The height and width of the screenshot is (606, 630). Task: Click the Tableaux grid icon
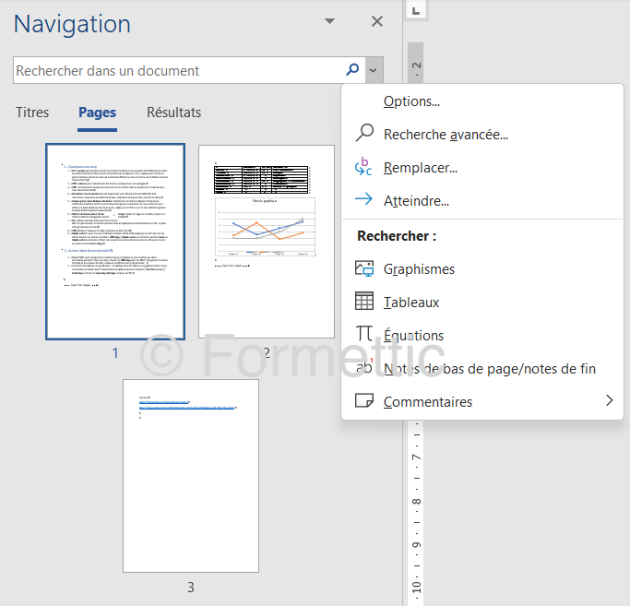click(x=364, y=302)
